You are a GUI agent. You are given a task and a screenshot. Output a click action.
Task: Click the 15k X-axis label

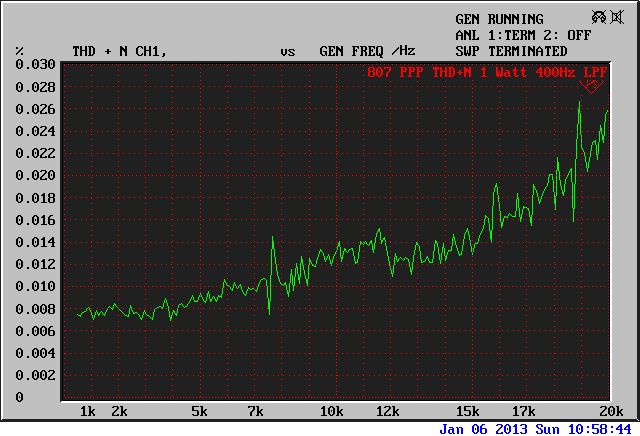467,411
